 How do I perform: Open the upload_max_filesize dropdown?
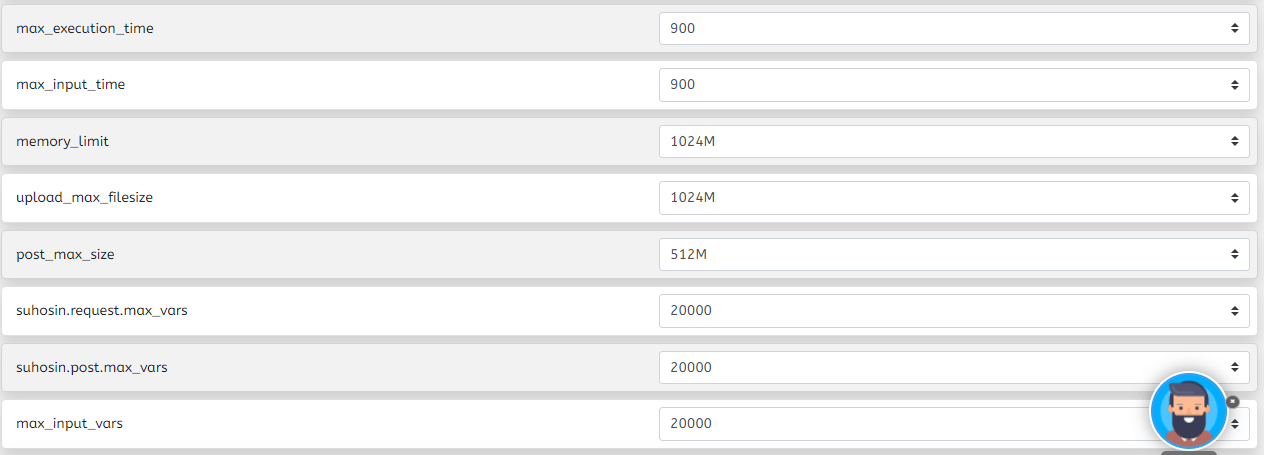point(954,198)
